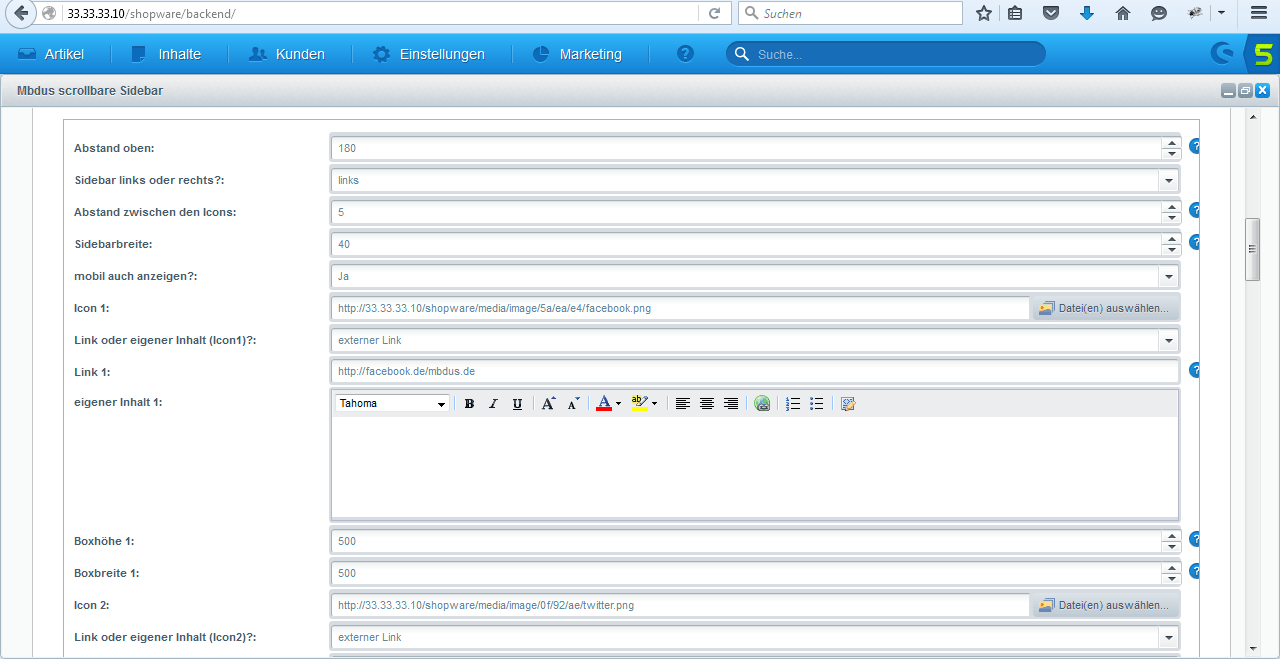The height and width of the screenshot is (659, 1280).
Task: Decrease font size in the editor
Action: coord(573,403)
